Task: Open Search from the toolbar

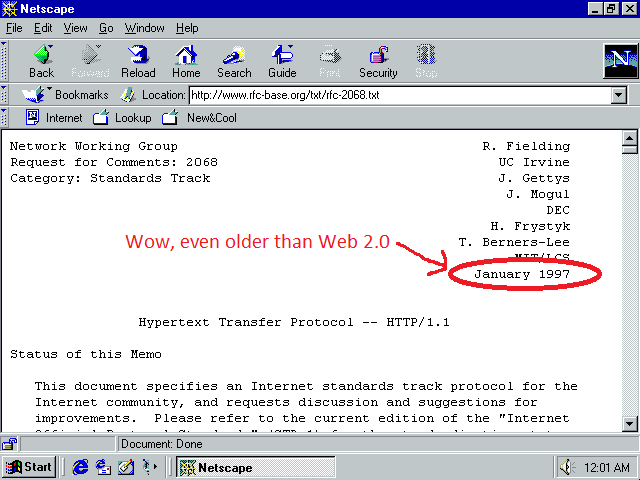Action: pos(234,61)
